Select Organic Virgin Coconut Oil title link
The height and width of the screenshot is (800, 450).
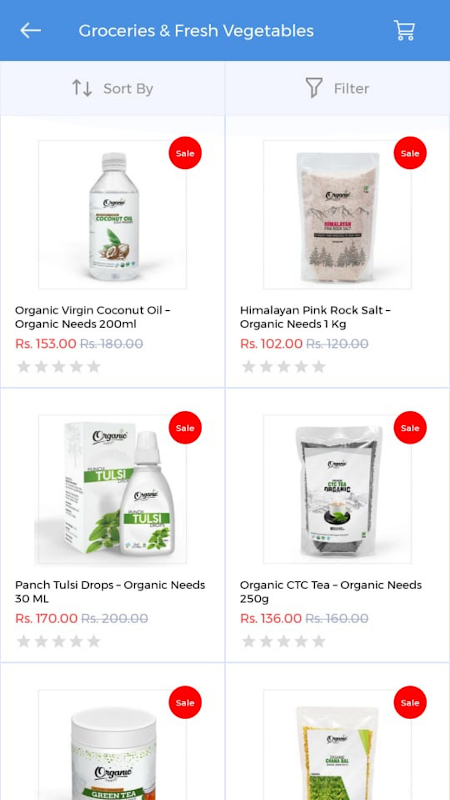click(93, 317)
